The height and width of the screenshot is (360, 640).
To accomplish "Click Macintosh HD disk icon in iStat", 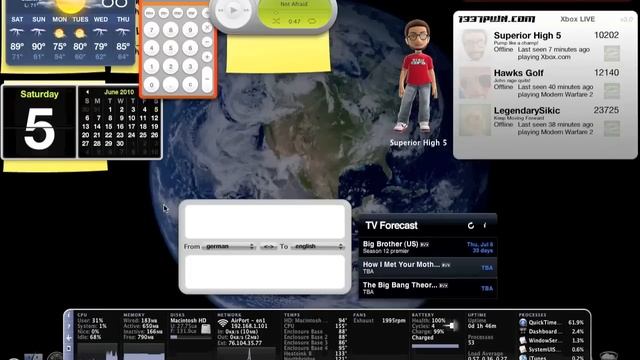I will [206, 329].
